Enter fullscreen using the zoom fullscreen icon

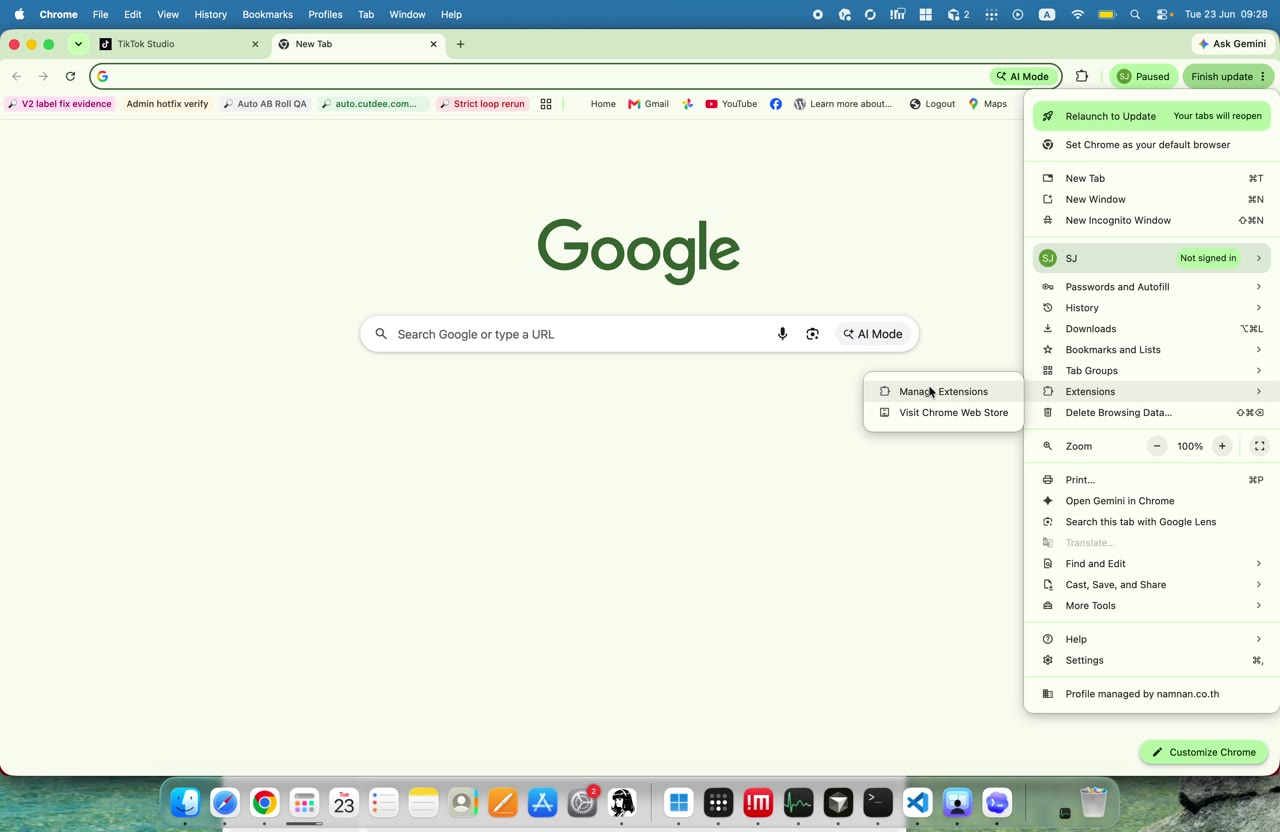pos(1260,446)
